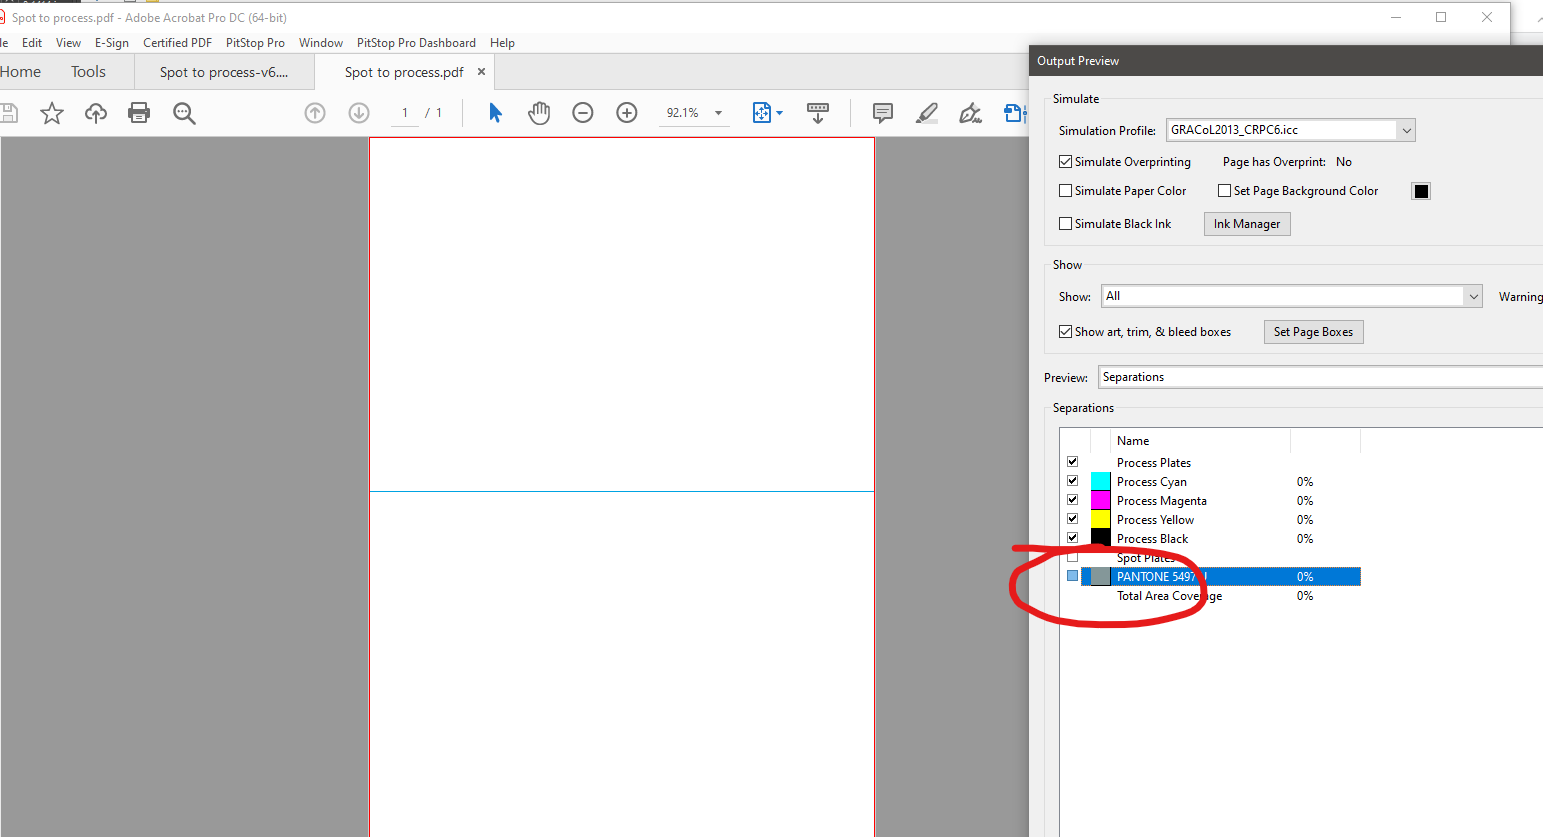Enable Set Page Background Color
Screen dimensions: 1543x837
1225,191
